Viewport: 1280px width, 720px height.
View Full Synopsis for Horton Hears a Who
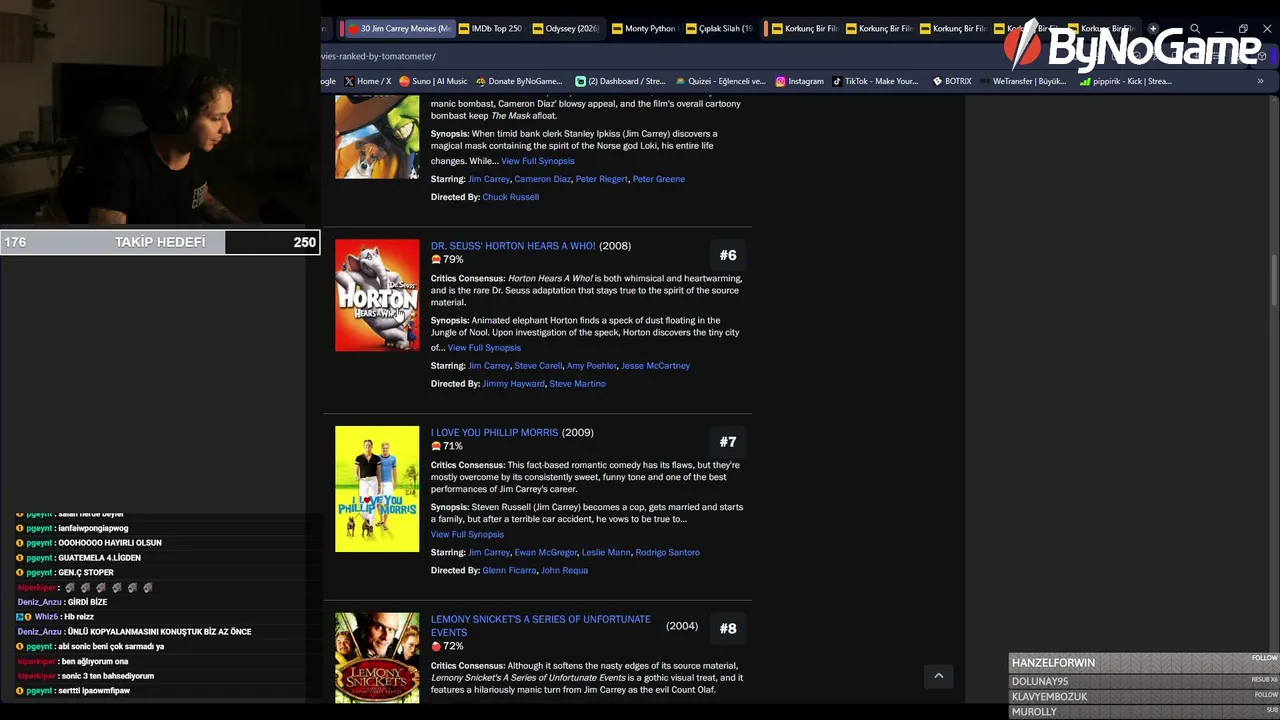tap(484, 348)
